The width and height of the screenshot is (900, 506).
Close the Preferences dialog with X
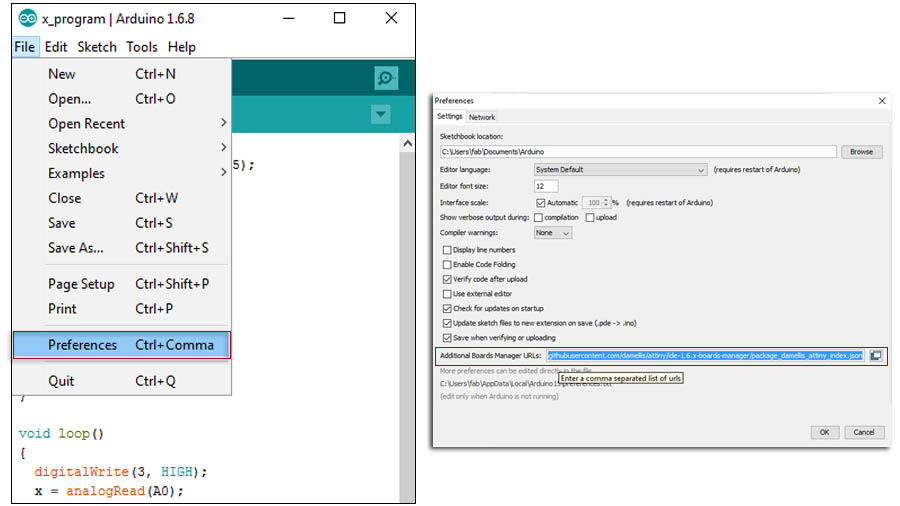click(x=882, y=101)
